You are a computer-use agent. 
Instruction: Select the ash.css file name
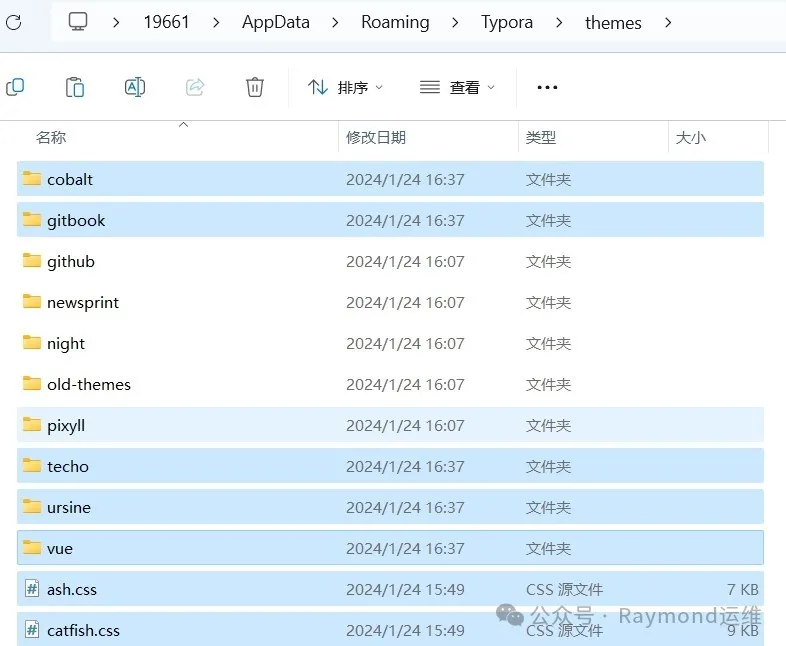(72, 589)
